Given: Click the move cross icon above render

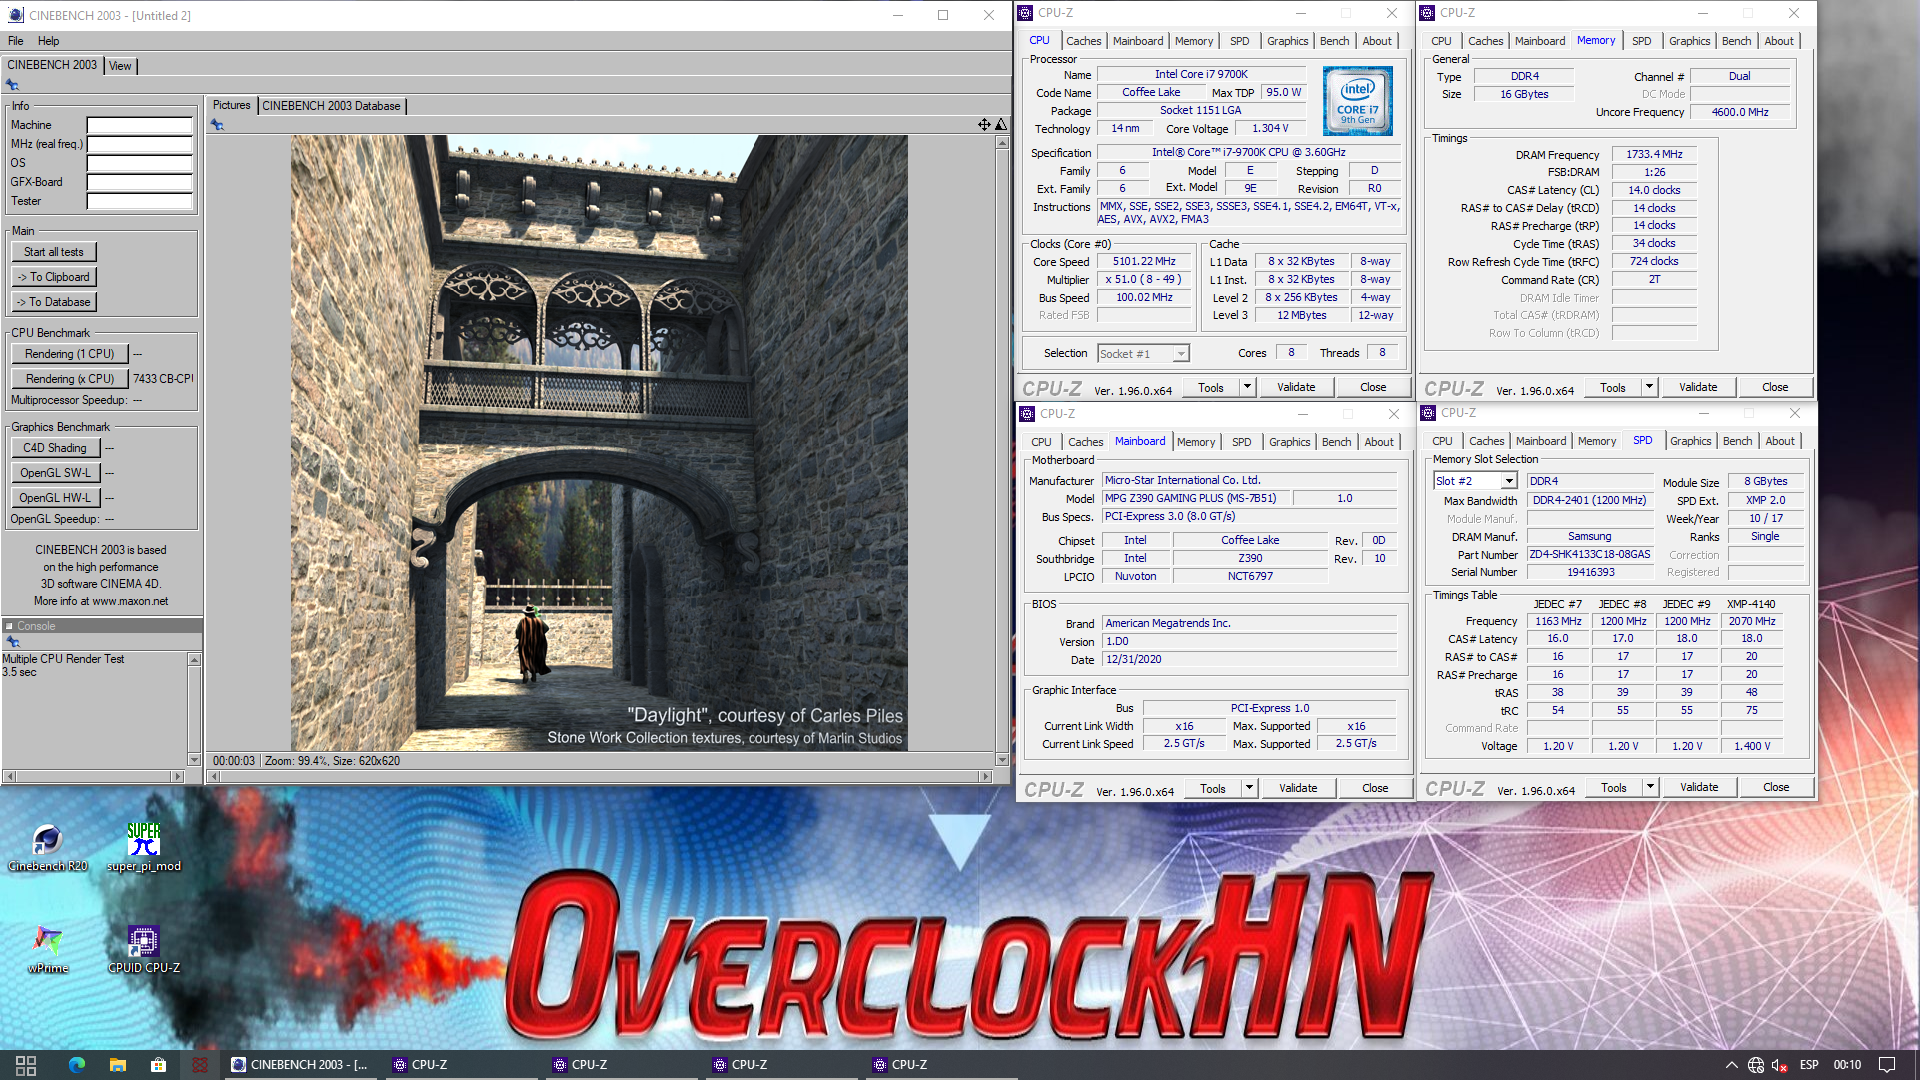Looking at the screenshot, I should (984, 125).
